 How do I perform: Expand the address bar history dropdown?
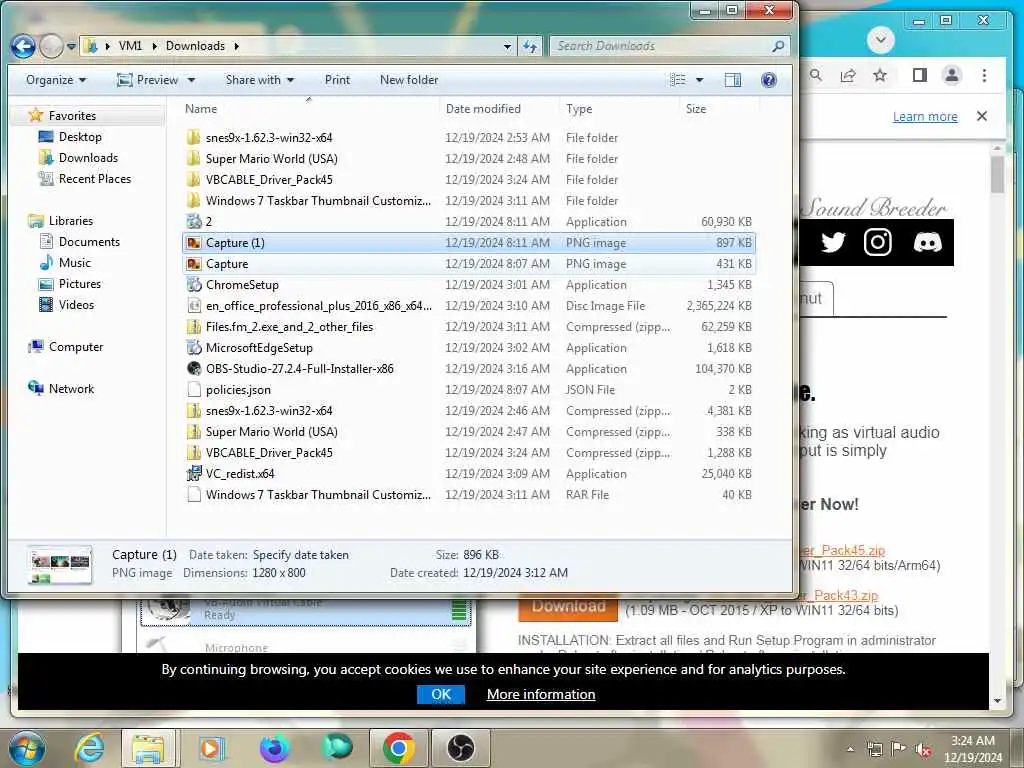pos(507,46)
